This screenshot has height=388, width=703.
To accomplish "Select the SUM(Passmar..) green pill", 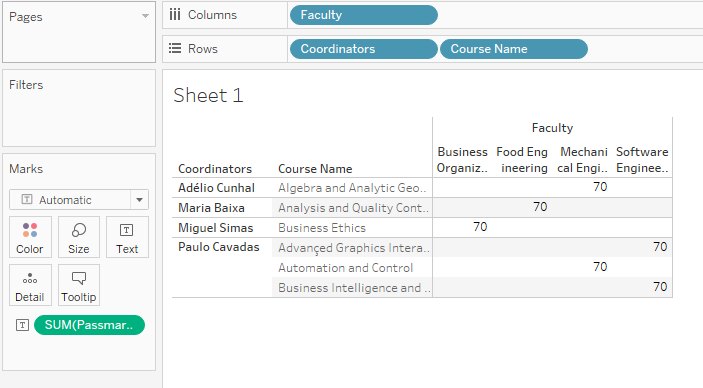I will pos(89,325).
